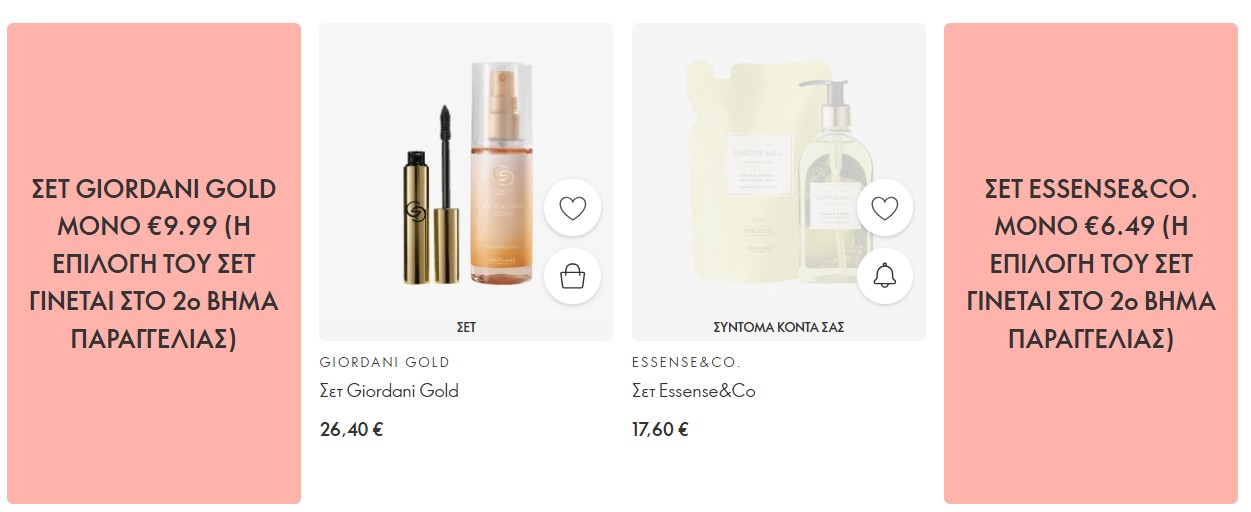Click the refill pouch in Essense&Co image

point(745,170)
